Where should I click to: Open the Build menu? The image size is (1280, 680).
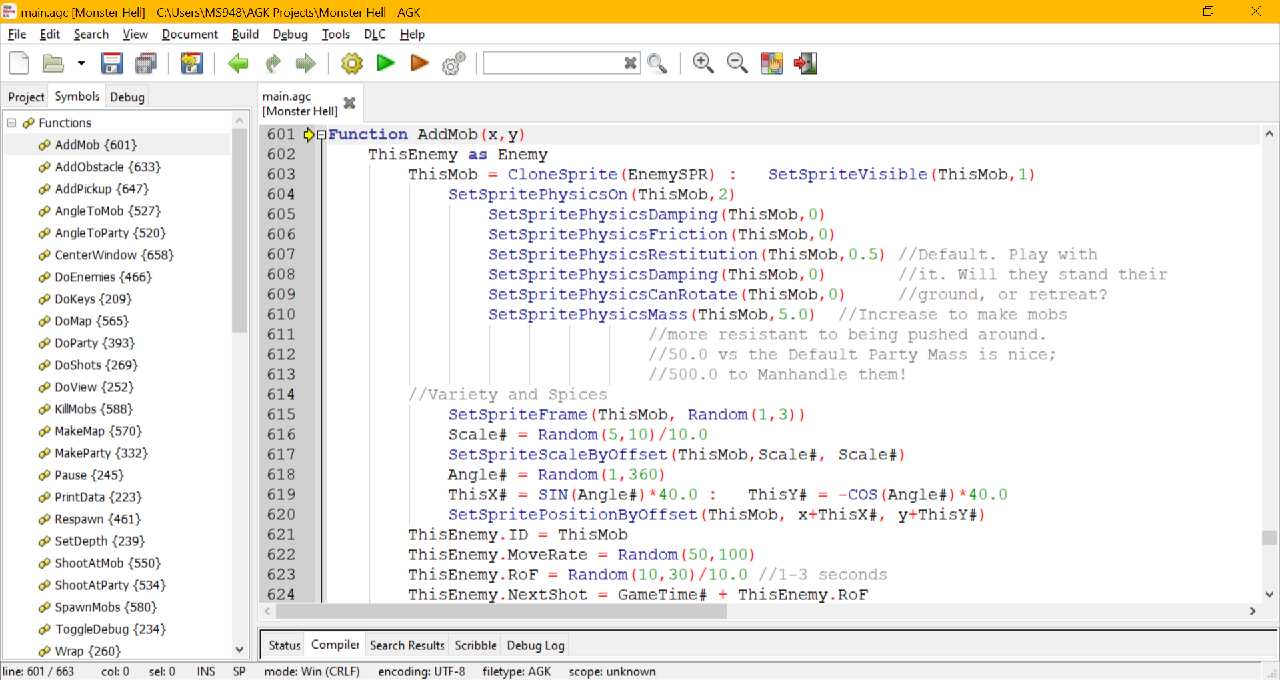pos(245,34)
